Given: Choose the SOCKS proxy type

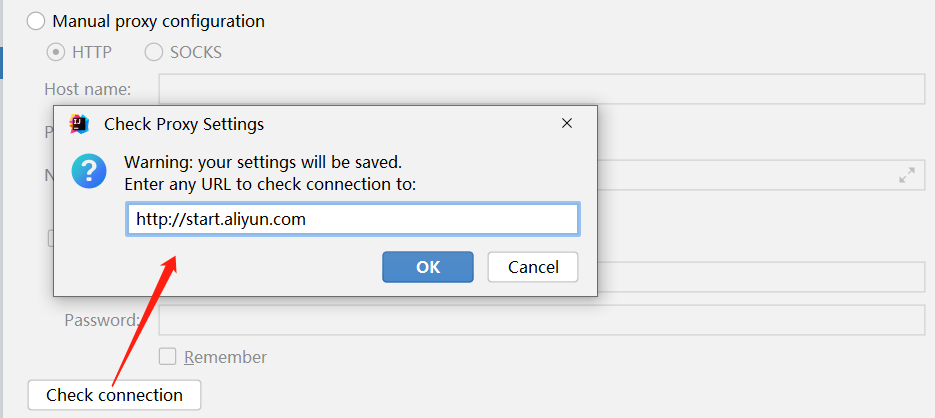Looking at the screenshot, I should click(x=154, y=52).
